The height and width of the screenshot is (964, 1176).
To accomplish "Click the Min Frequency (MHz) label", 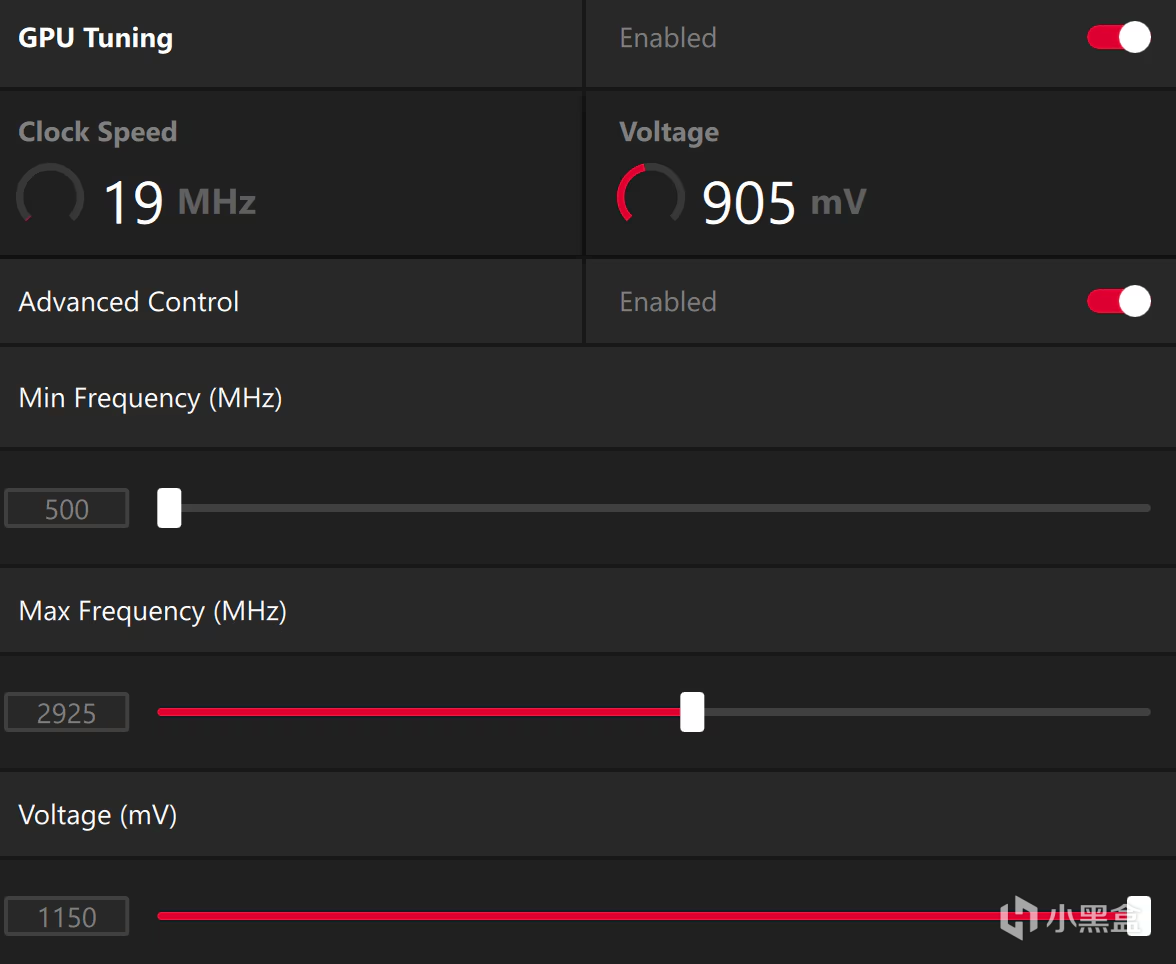I will pyautogui.click(x=151, y=398).
